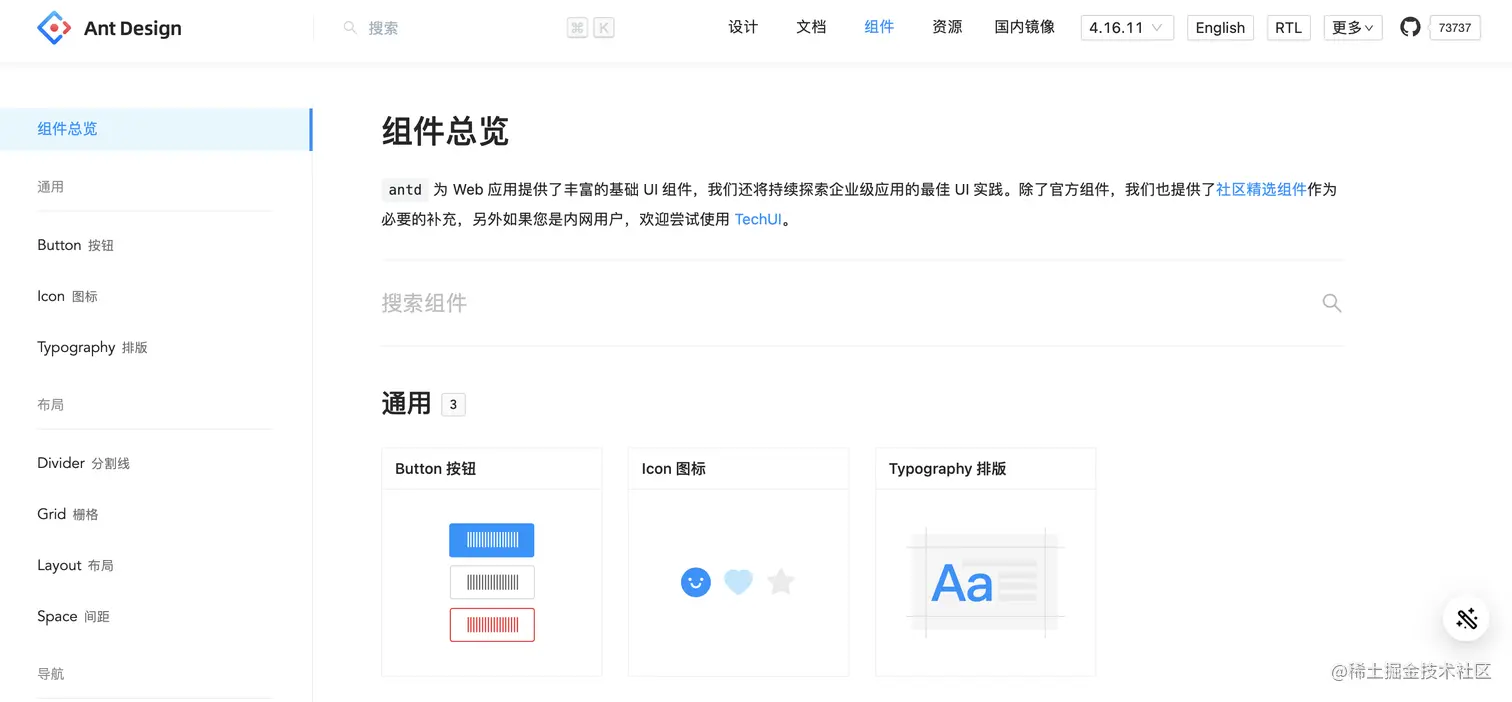Switch language with the English button
The image size is (1512, 702).
[1220, 28]
